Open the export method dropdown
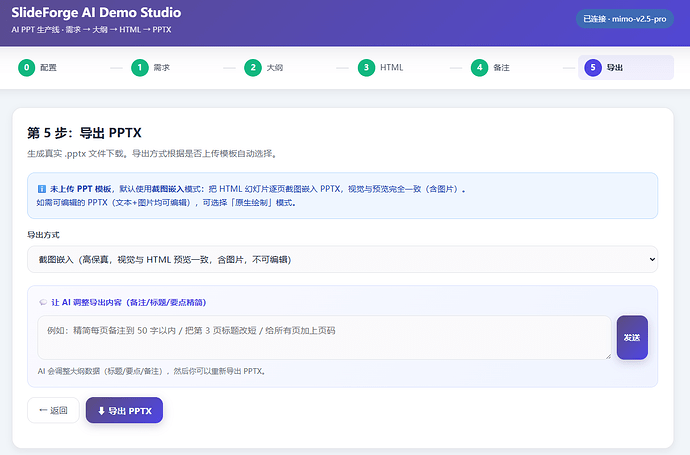The height and width of the screenshot is (455, 690). [342, 259]
